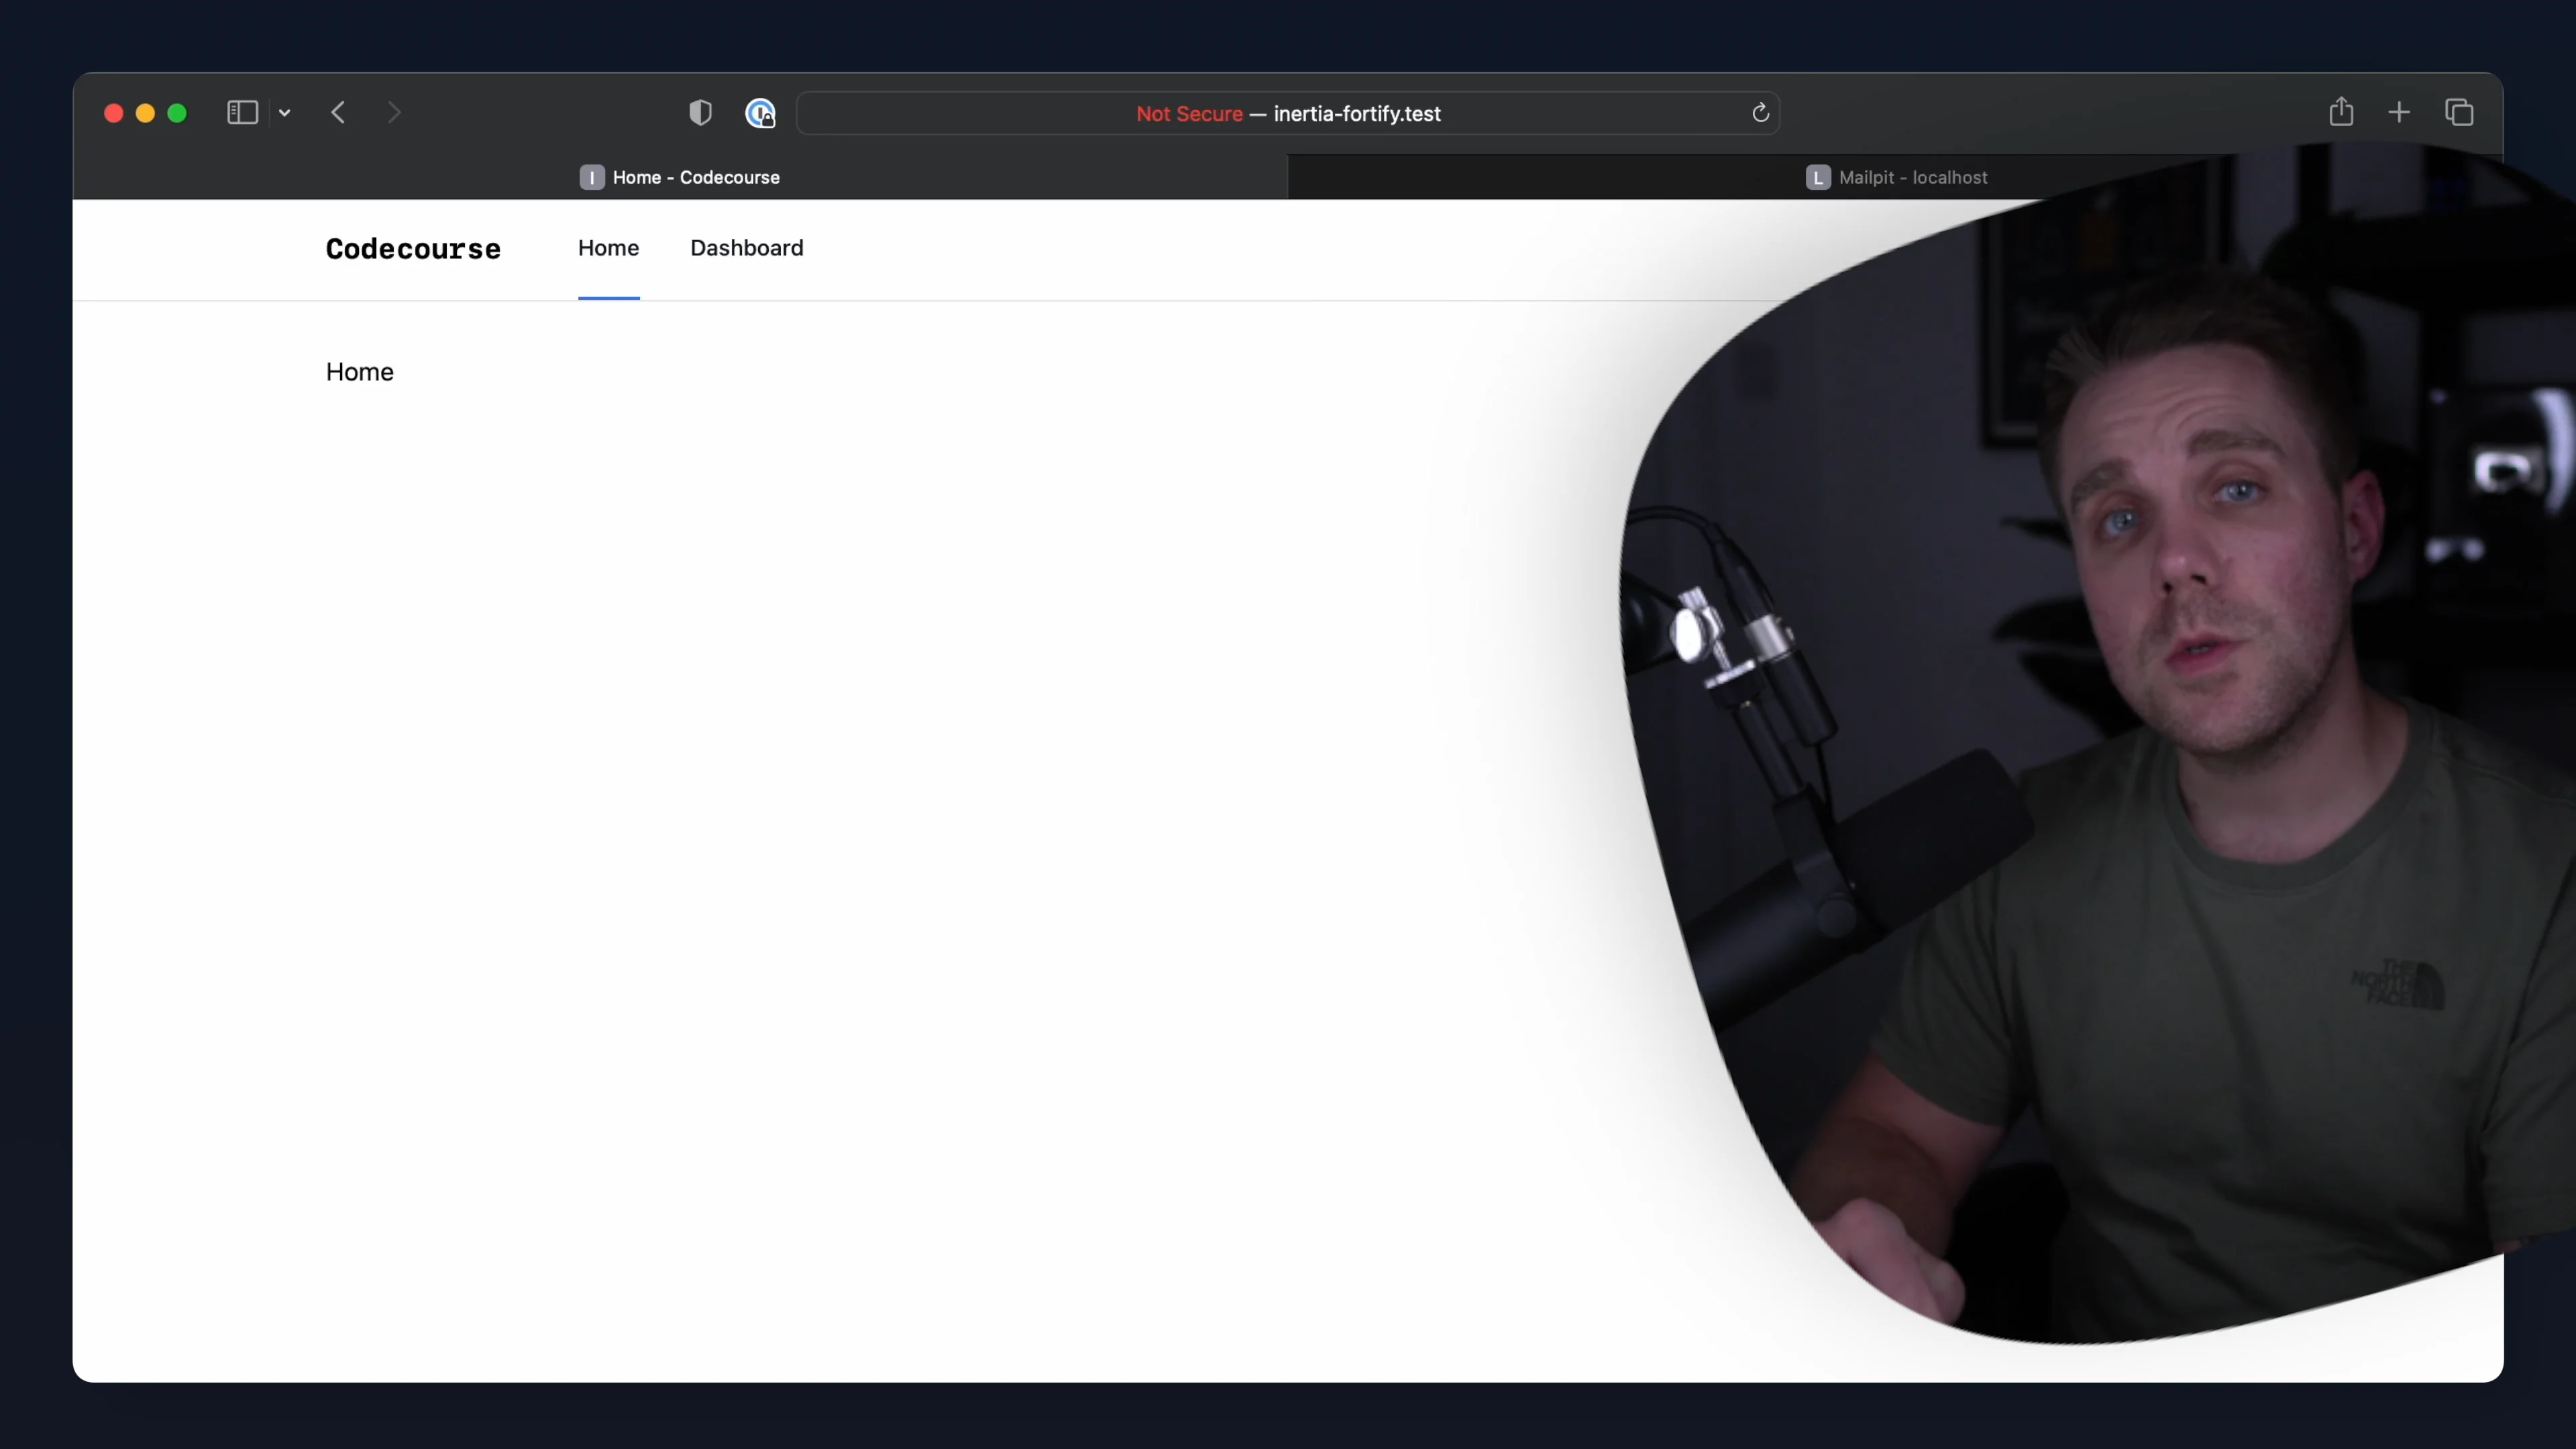This screenshot has height=1449, width=2576.
Task: Open the Share menu icon
Action: click(x=2340, y=112)
